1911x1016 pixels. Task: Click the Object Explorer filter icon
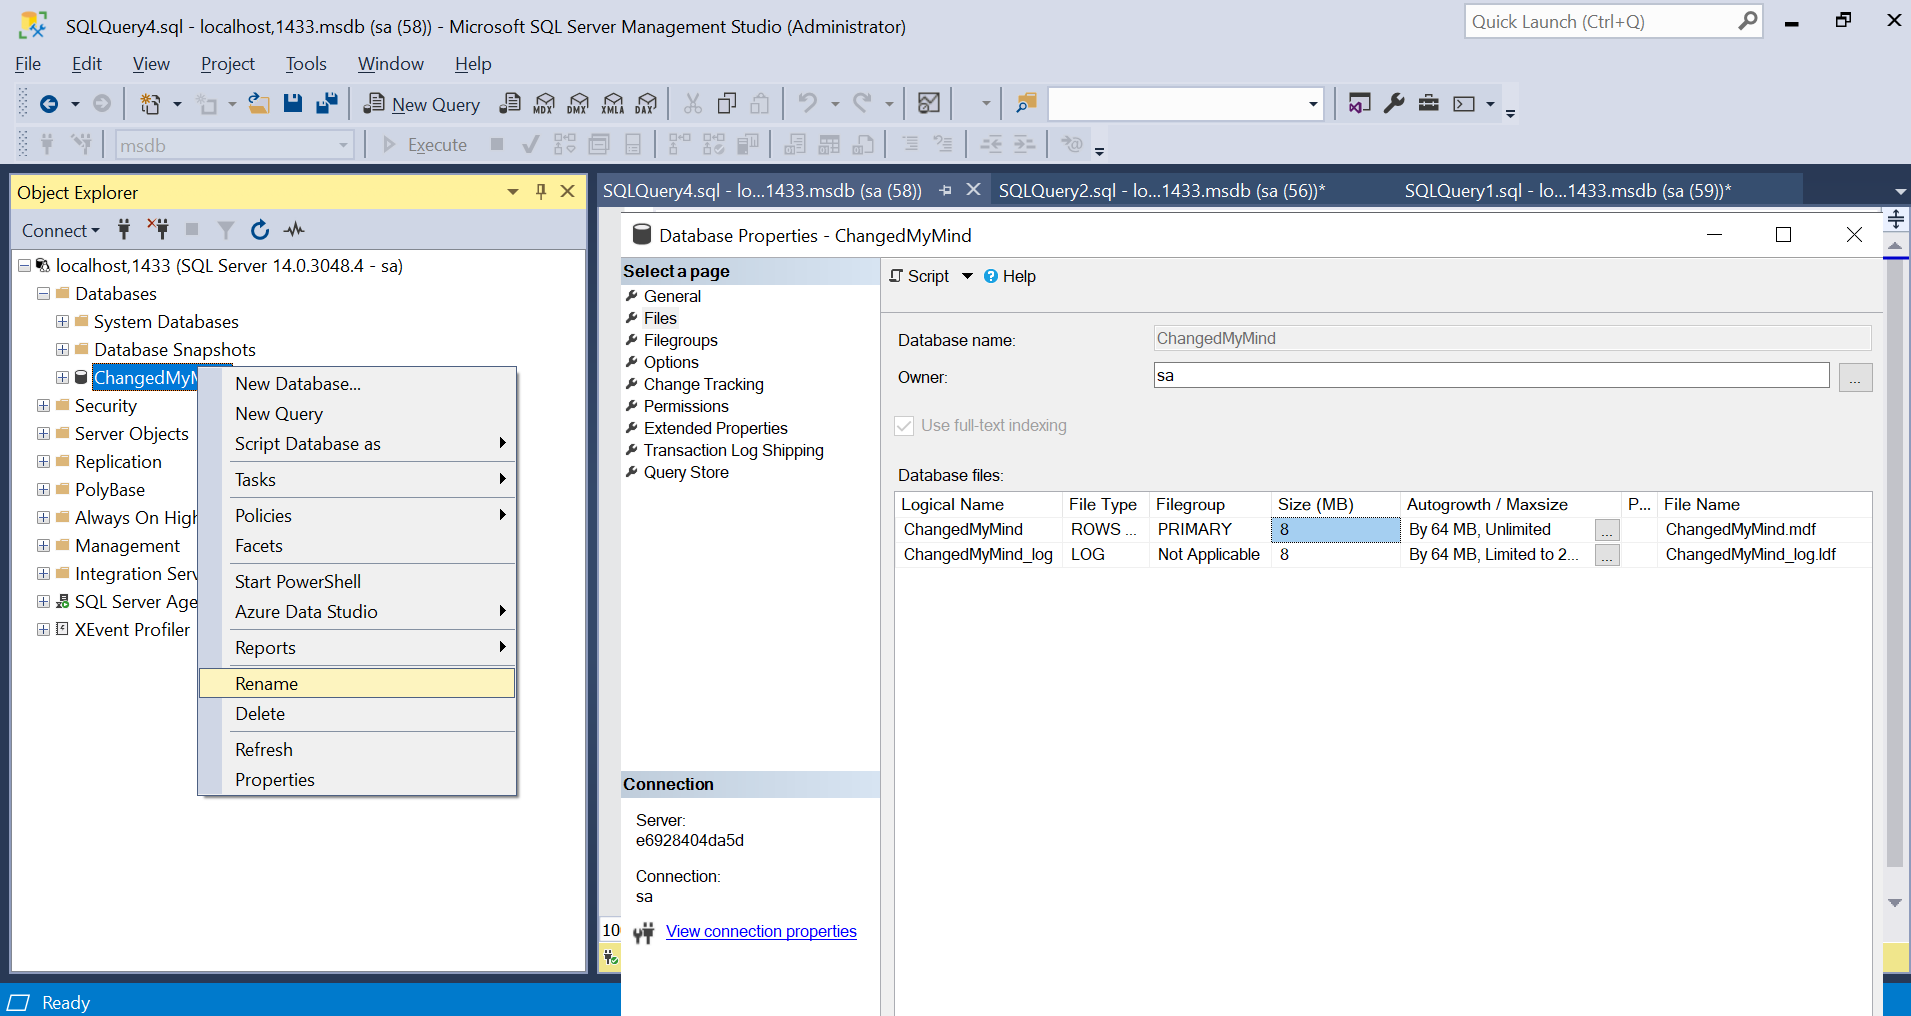(226, 230)
